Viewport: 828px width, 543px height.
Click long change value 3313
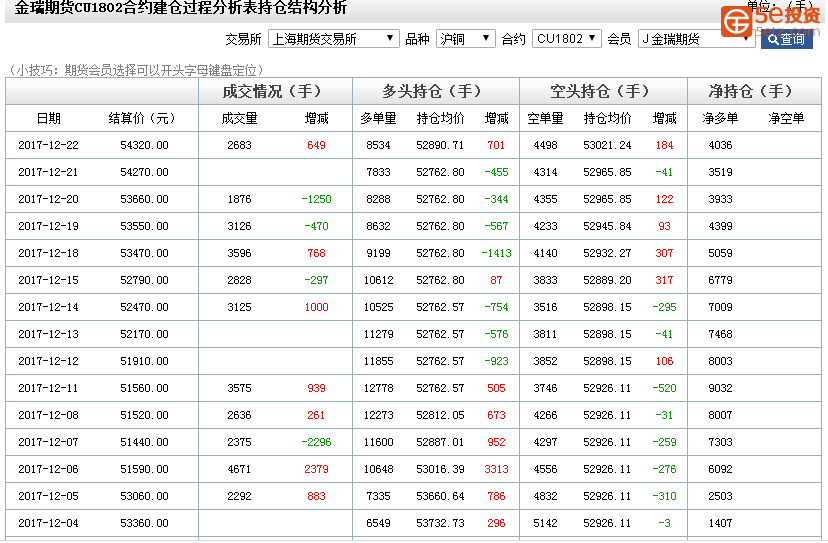pyautogui.click(x=496, y=469)
